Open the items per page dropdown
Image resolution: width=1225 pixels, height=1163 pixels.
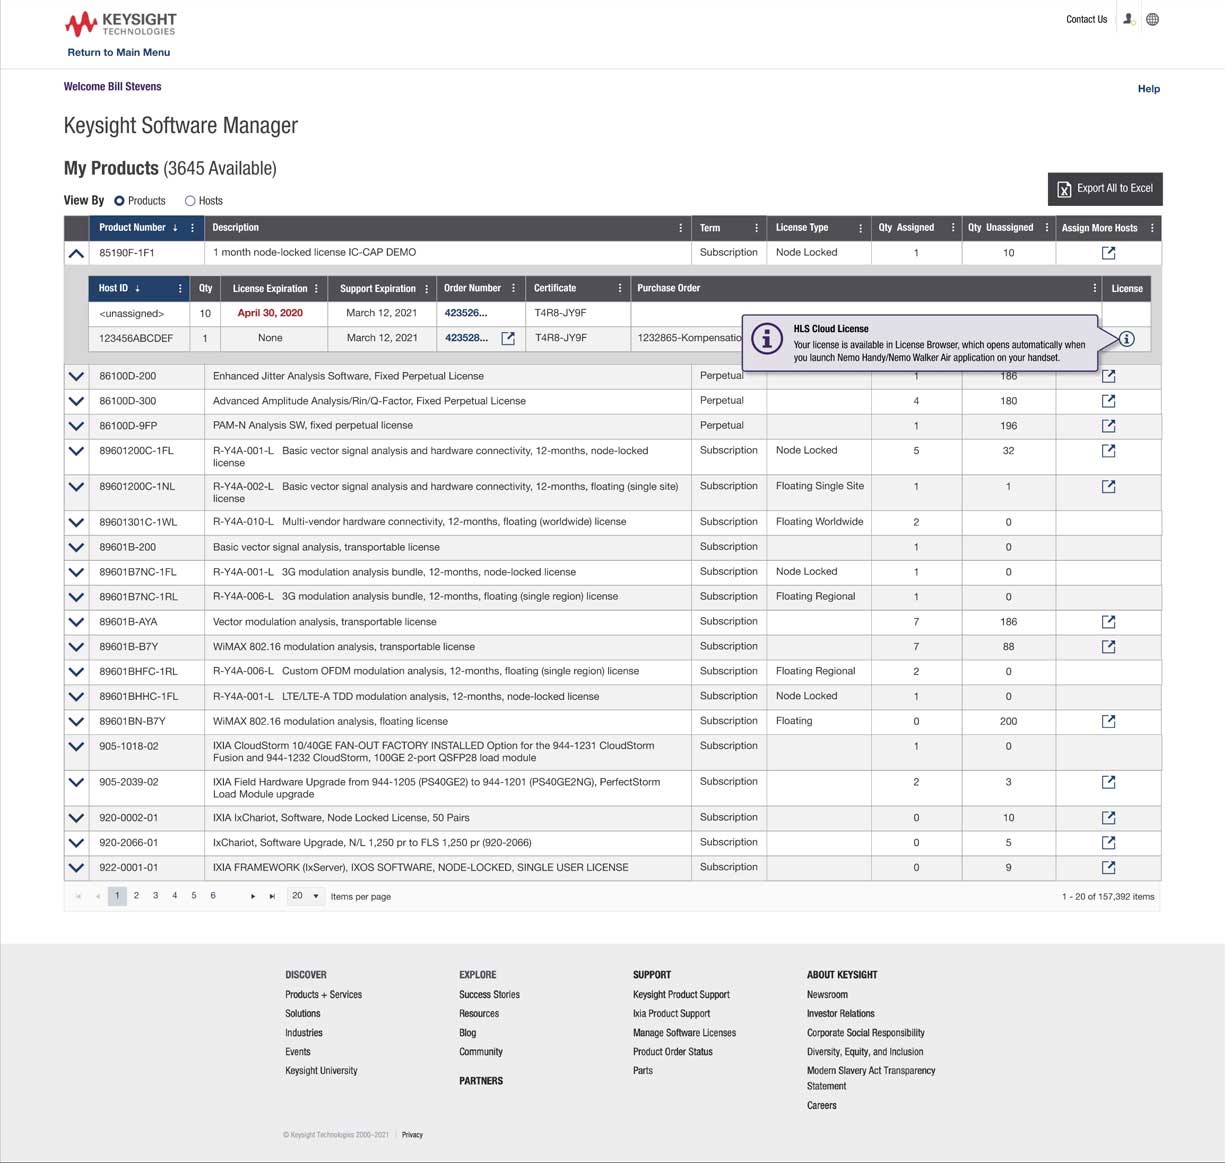(x=305, y=896)
